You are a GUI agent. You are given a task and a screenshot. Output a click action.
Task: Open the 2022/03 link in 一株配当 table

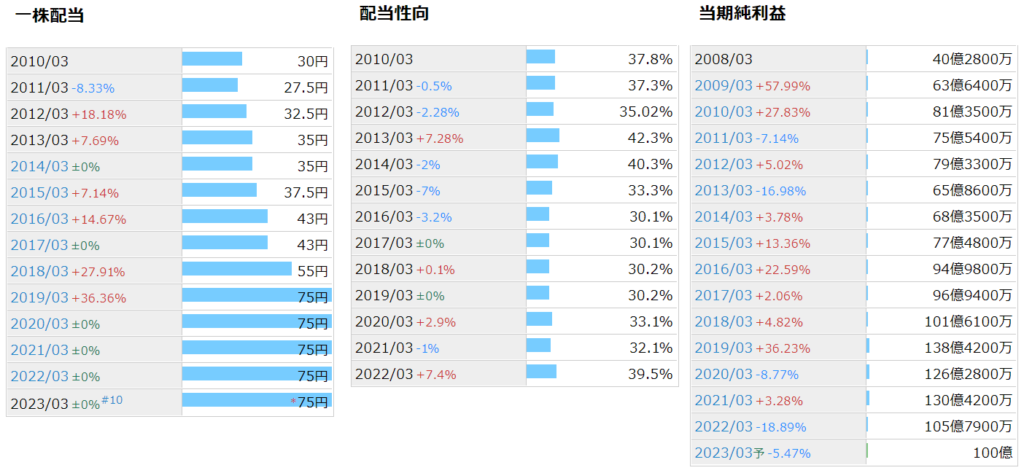[39, 376]
